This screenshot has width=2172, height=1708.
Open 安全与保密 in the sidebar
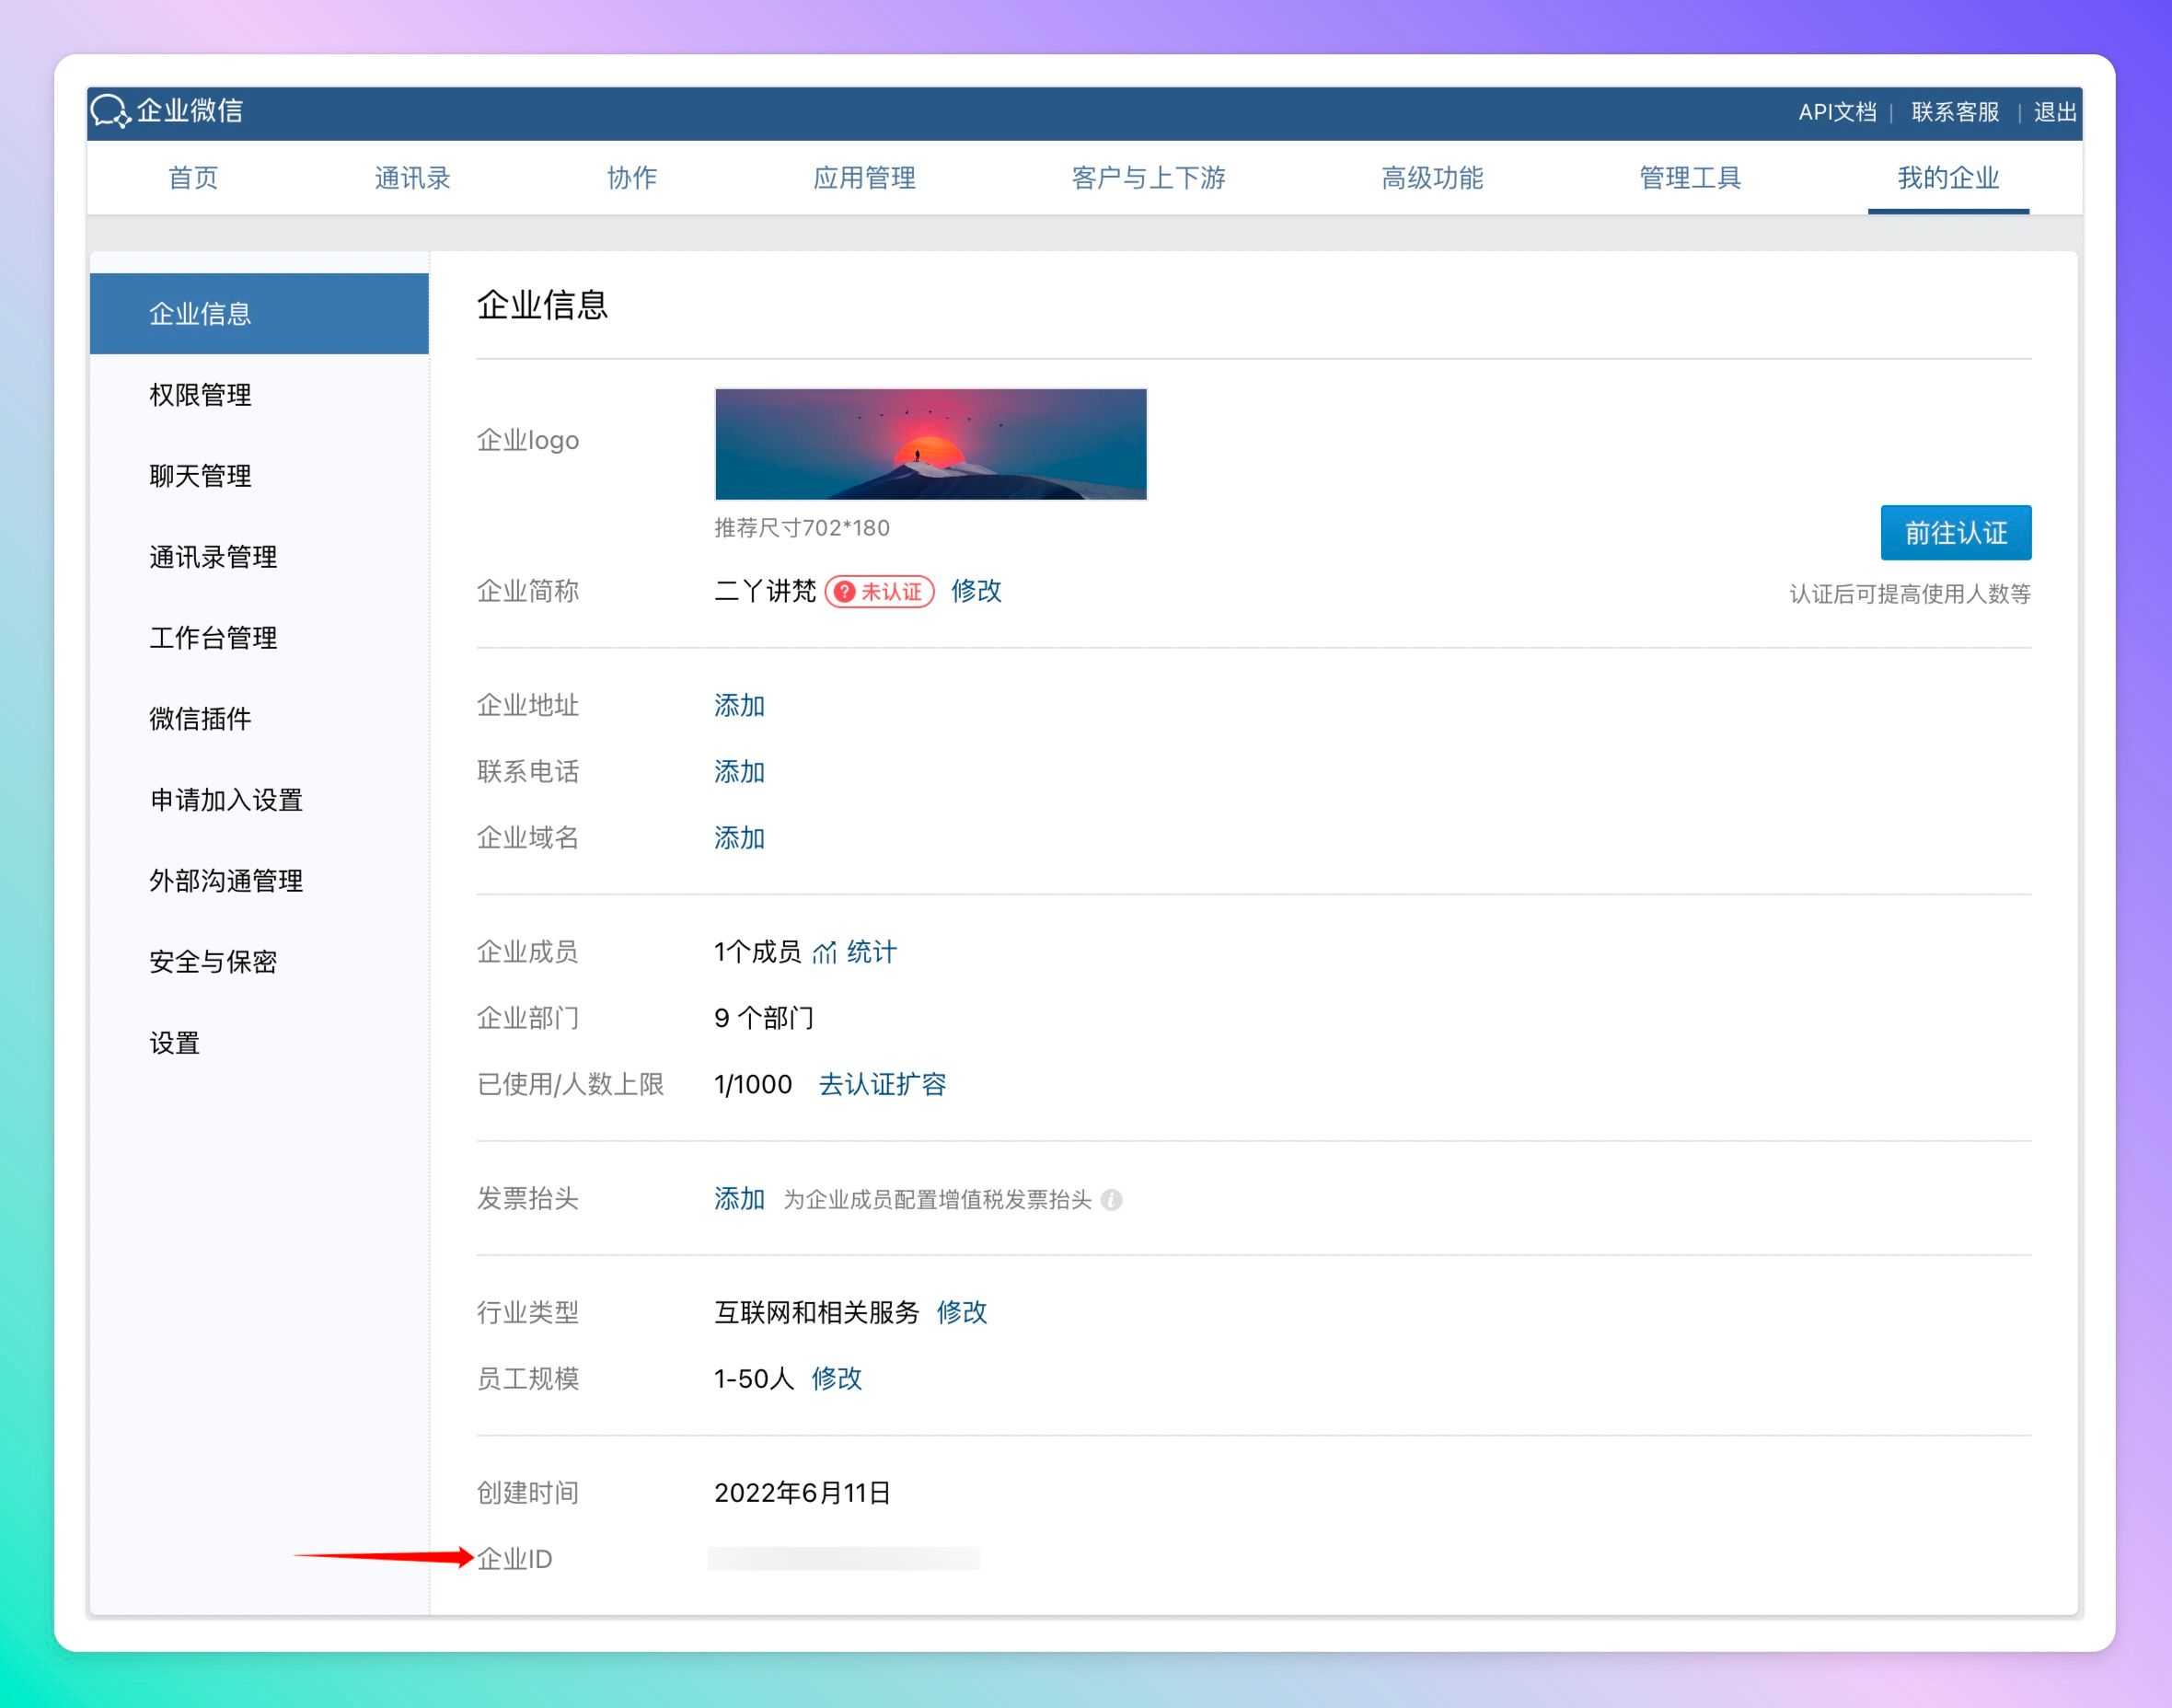click(x=213, y=962)
